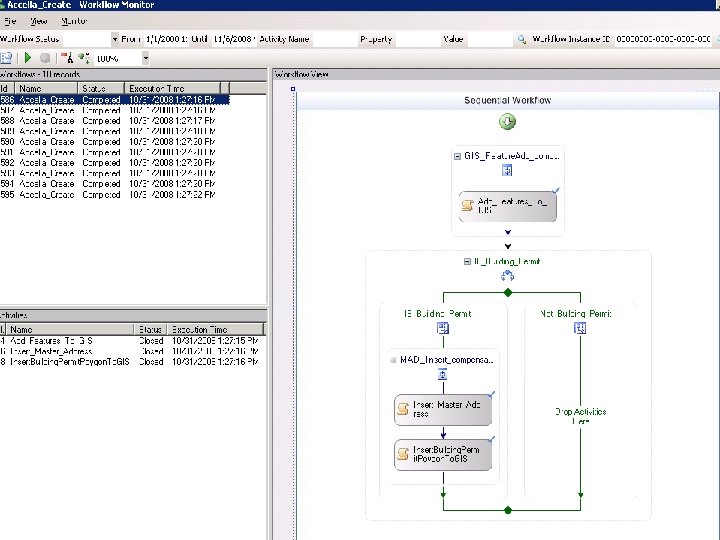Open the Monitor menu

point(73,20)
